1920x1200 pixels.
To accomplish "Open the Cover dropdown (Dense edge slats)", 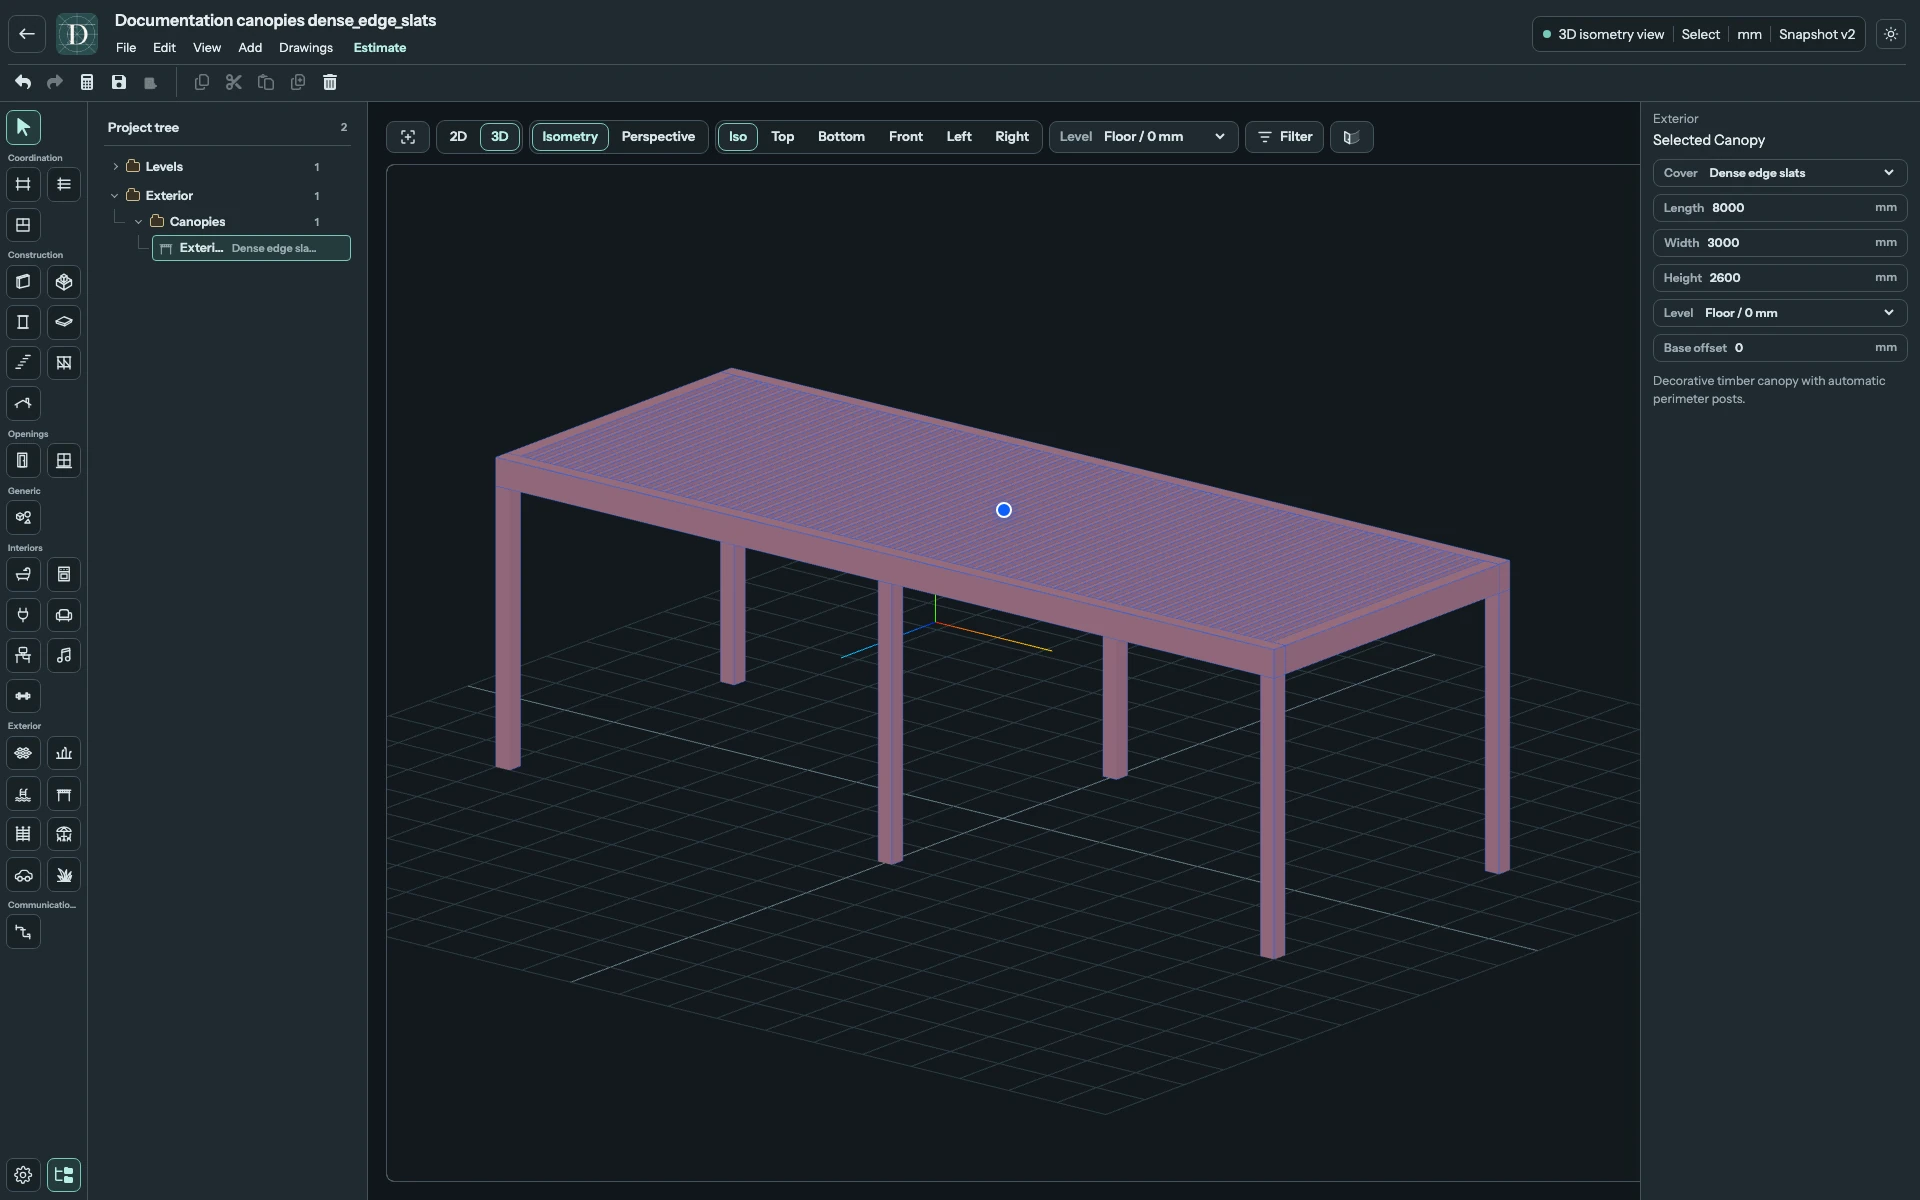I will [1780, 173].
